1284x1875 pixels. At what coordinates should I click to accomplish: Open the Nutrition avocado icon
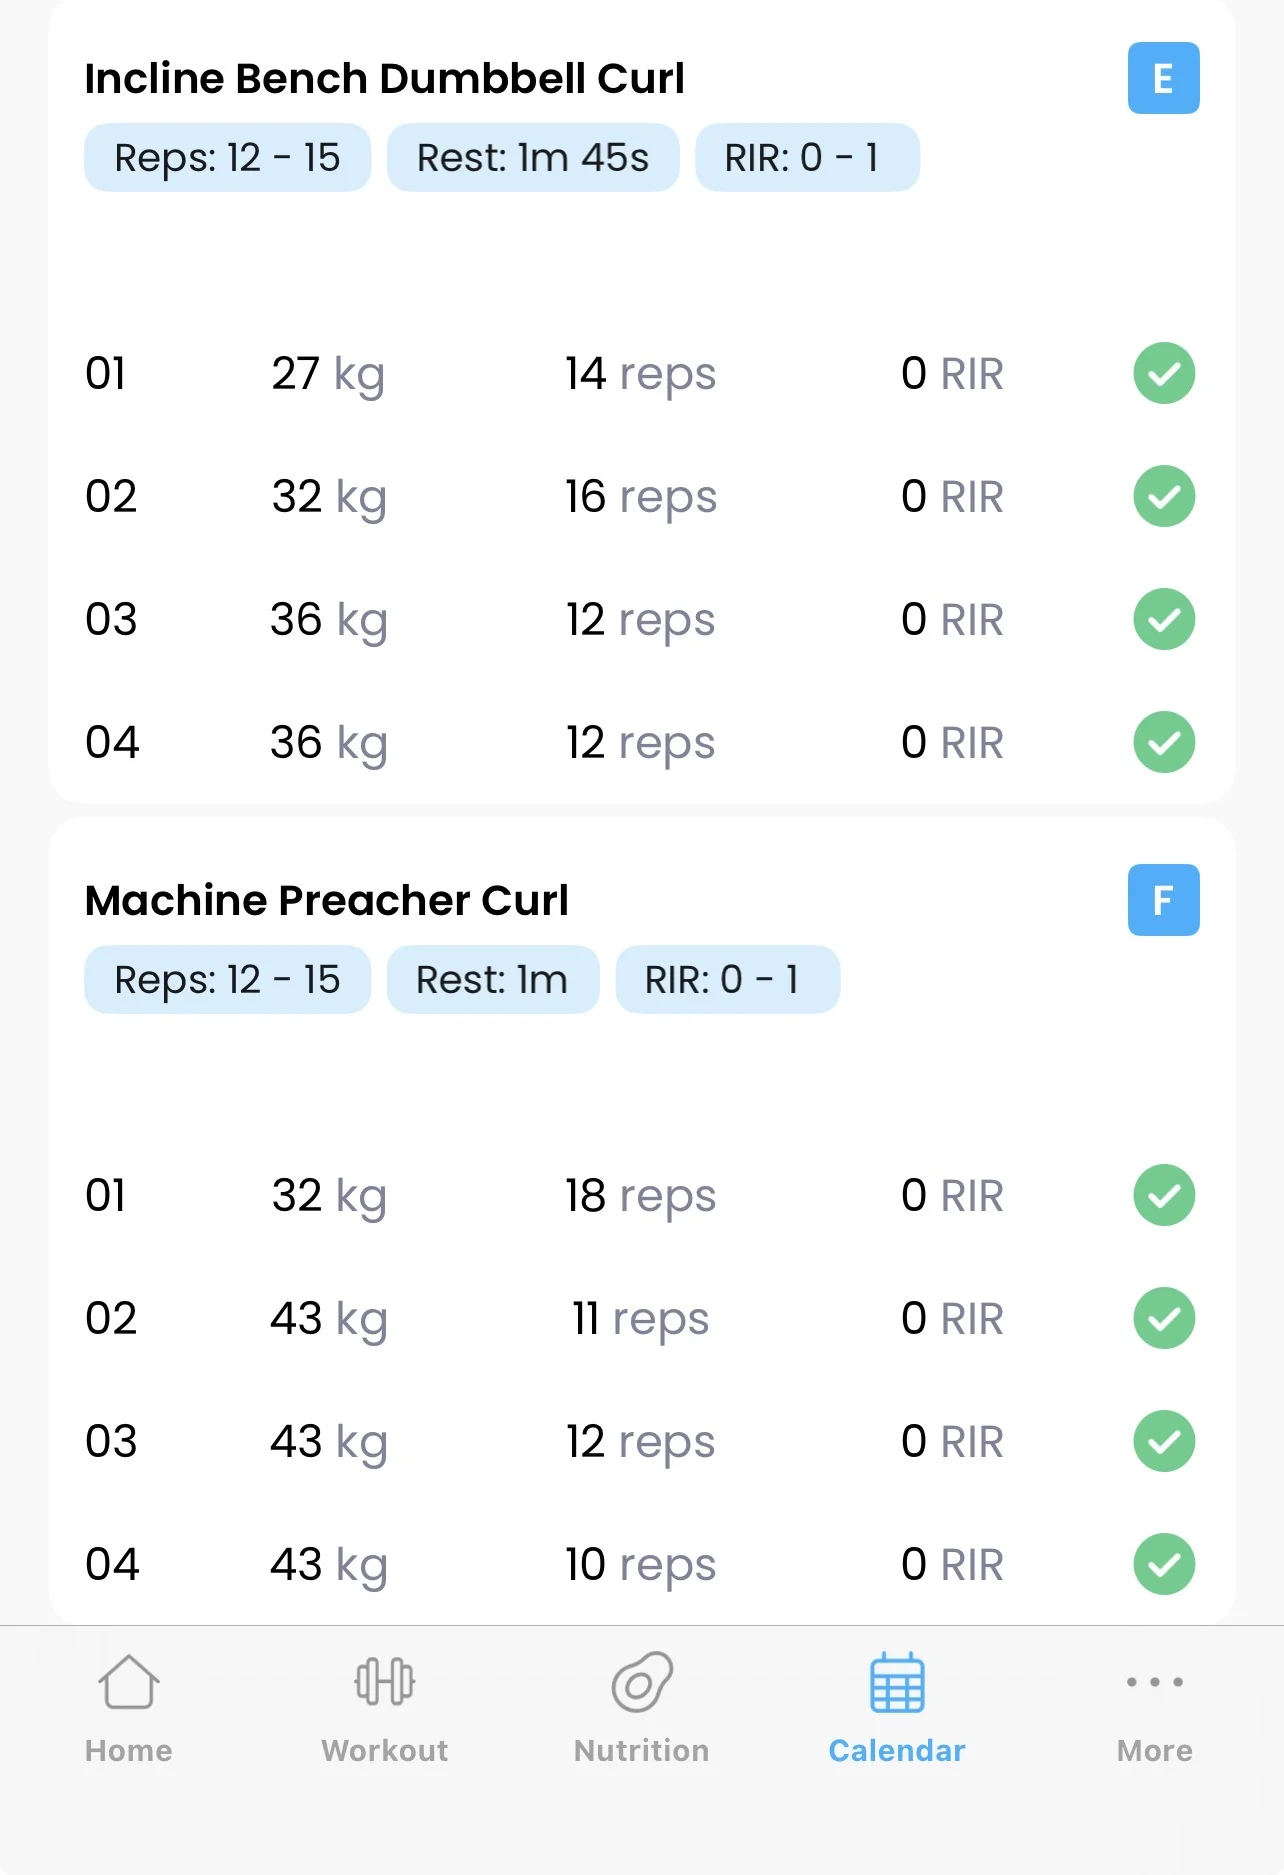tap(642, 1683)
